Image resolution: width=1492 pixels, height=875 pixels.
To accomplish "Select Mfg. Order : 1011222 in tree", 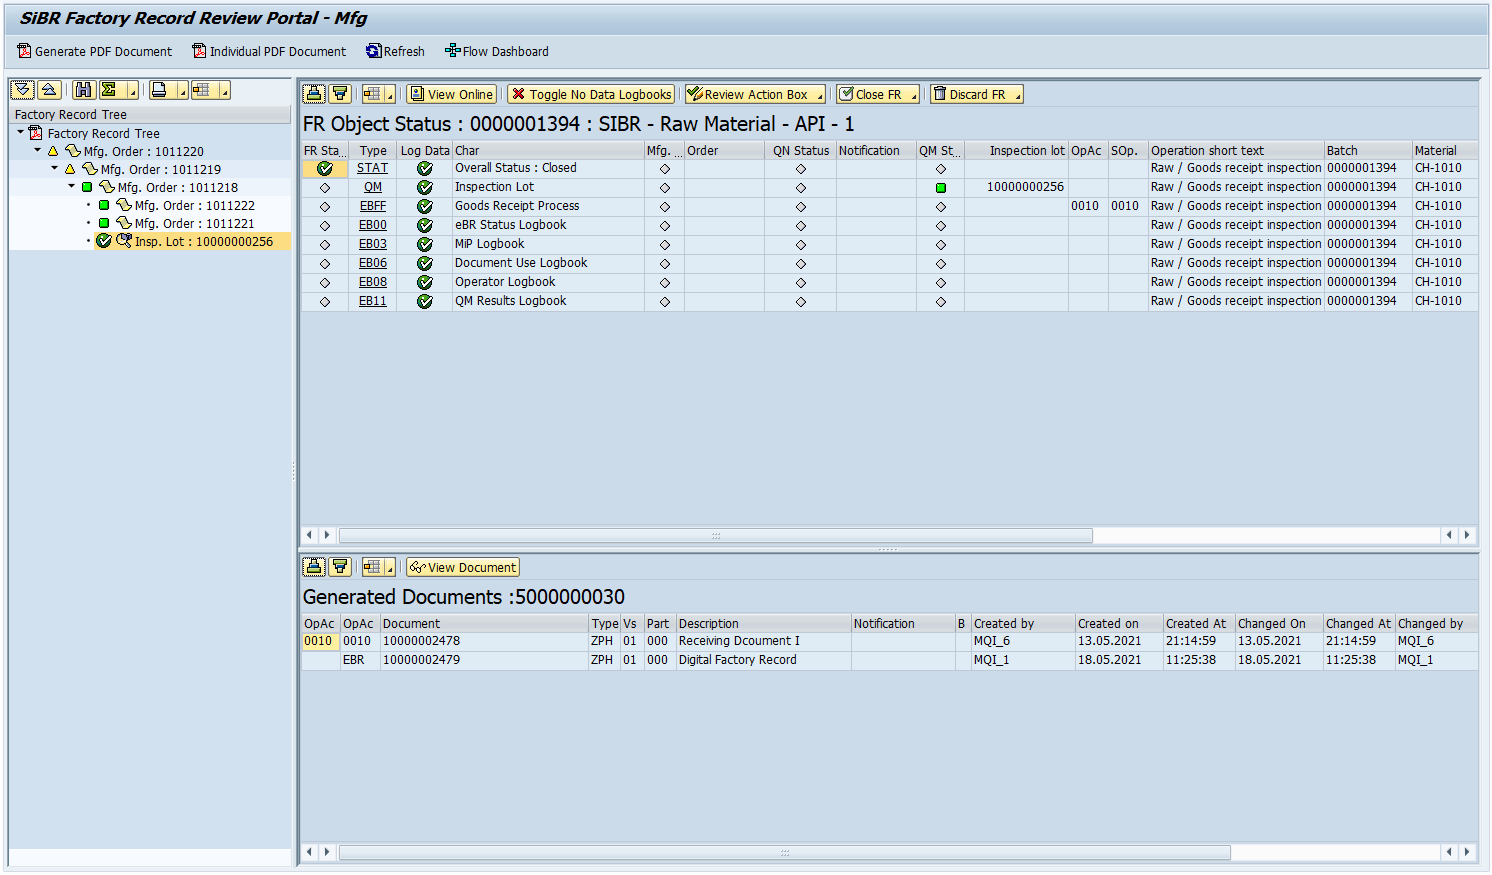I will [195, 205].
